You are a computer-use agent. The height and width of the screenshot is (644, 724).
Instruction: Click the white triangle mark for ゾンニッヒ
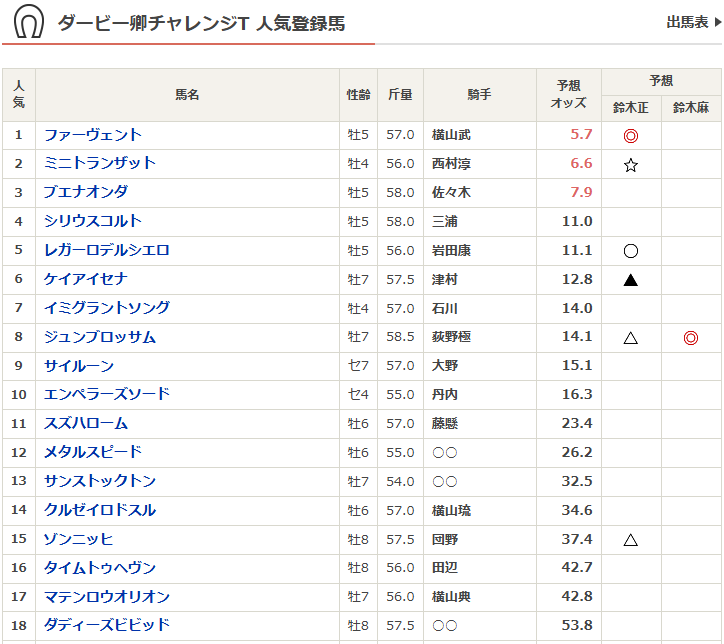631,540
